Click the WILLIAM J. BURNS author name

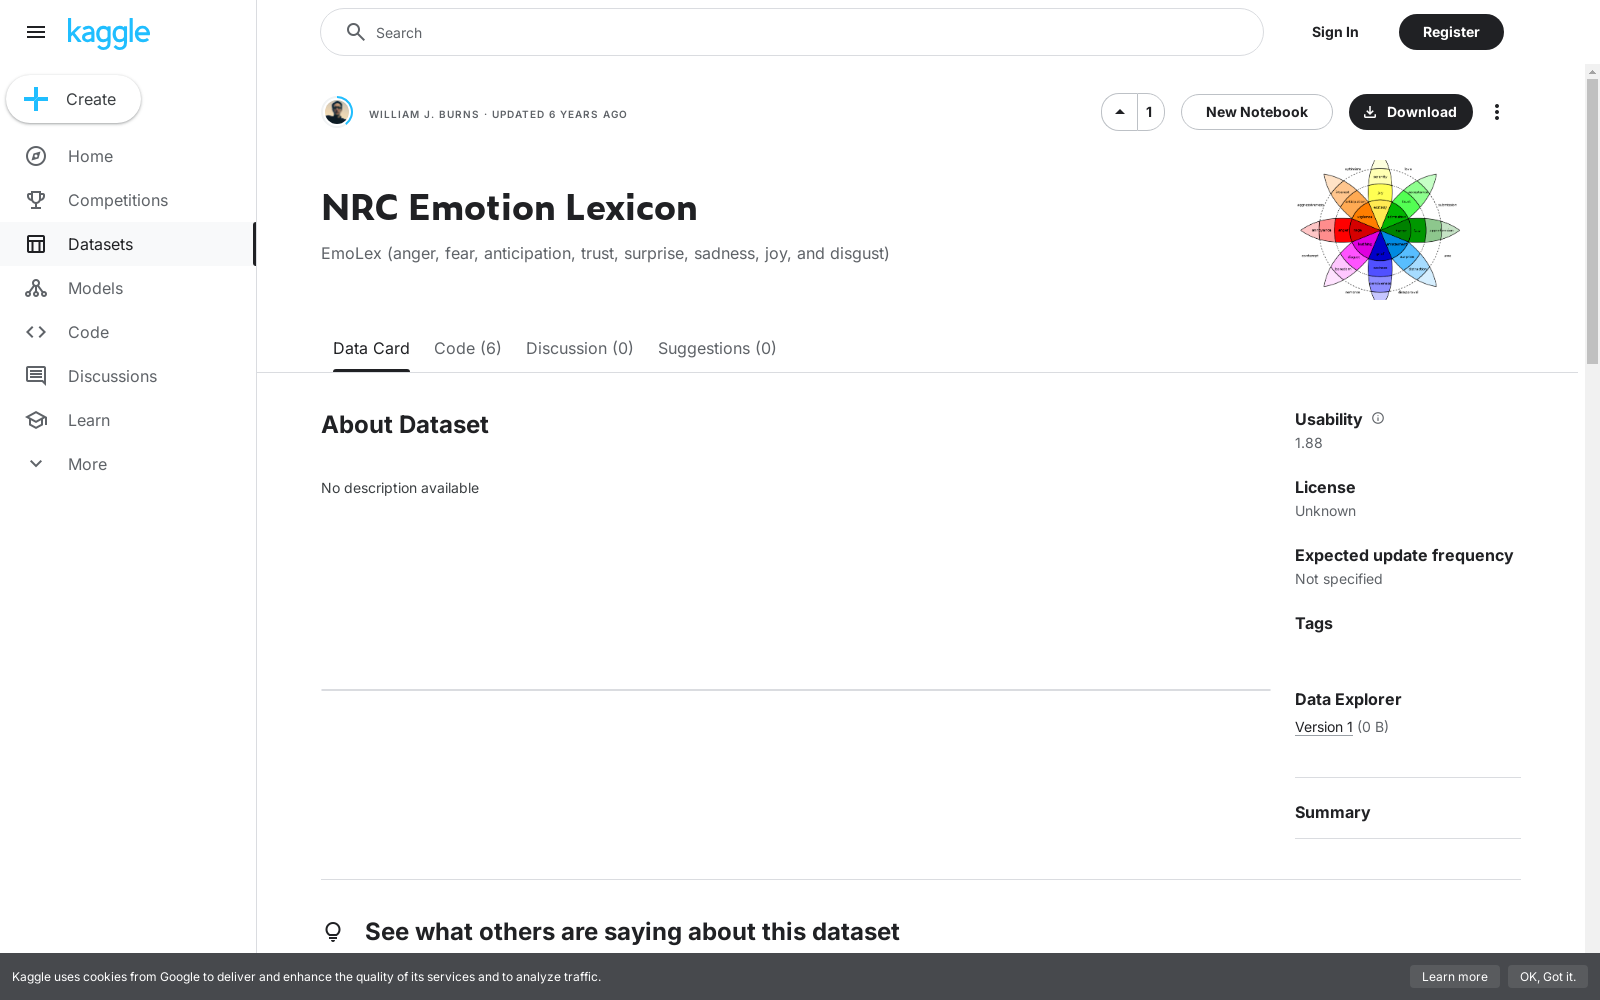[x=424, y=114]
